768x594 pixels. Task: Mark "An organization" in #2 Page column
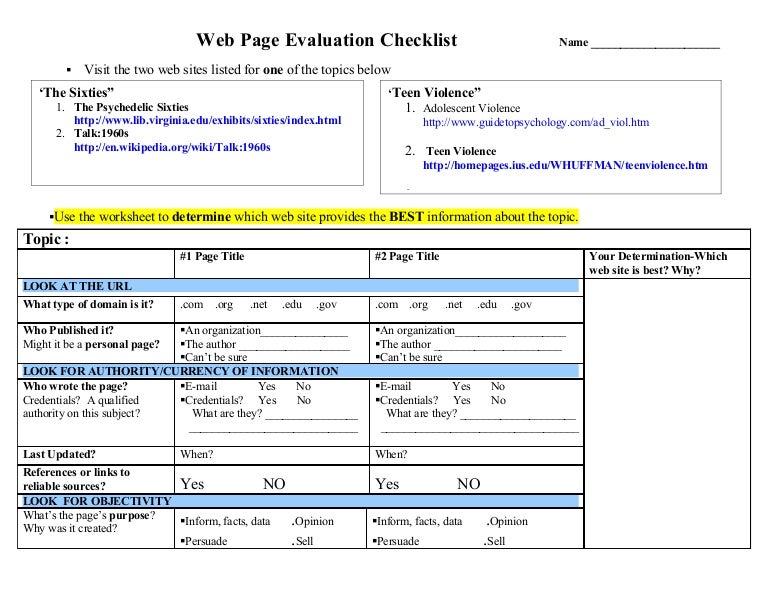[417, 331]
